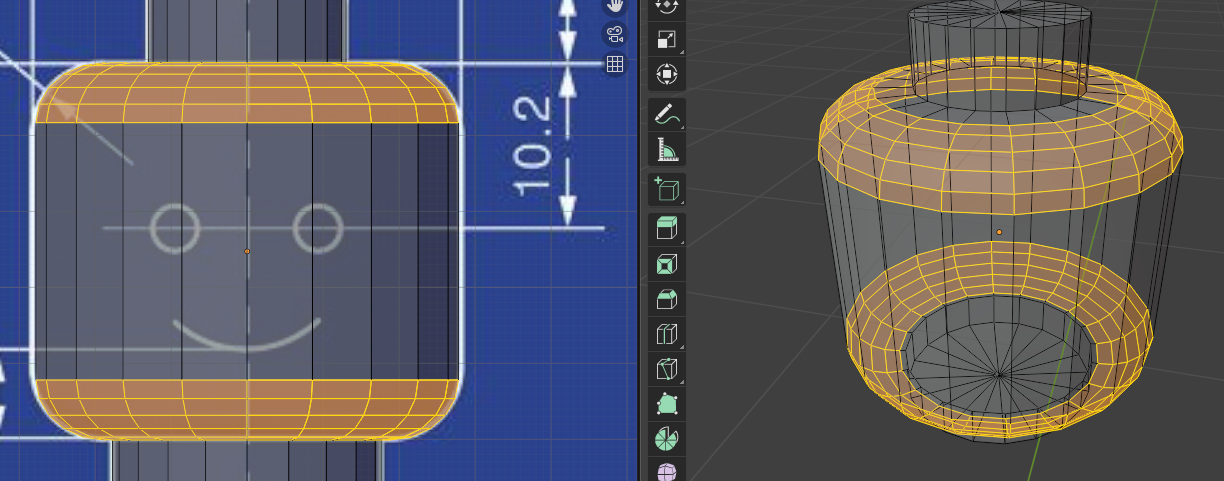Select the Annotate pencil tool
Screen dimensions: 1224x481
[667, 115]
